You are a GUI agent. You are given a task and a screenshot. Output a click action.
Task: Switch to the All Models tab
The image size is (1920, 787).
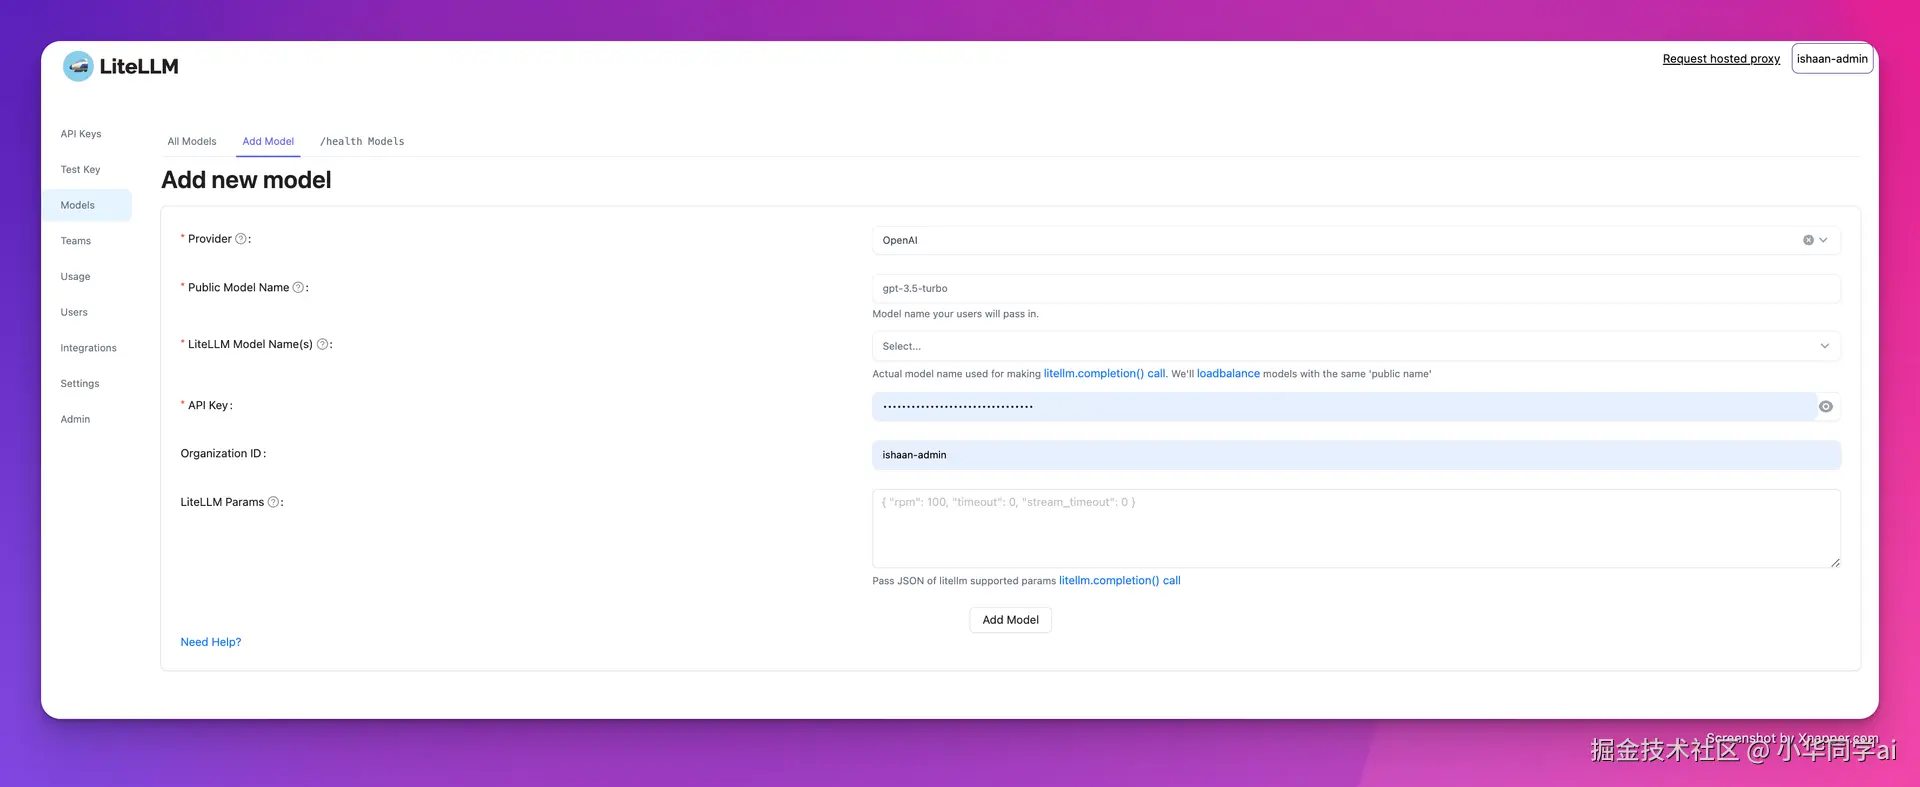point(192,141)
